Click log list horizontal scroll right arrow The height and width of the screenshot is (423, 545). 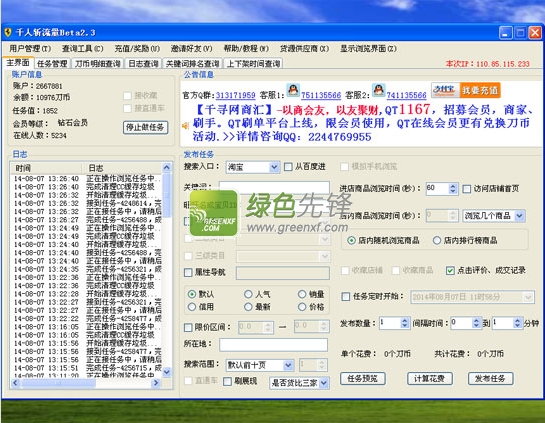[156, 383]
